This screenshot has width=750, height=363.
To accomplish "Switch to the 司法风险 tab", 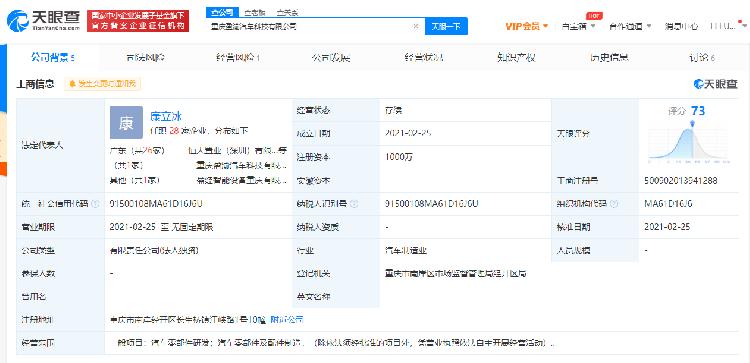I will [145, 58].
